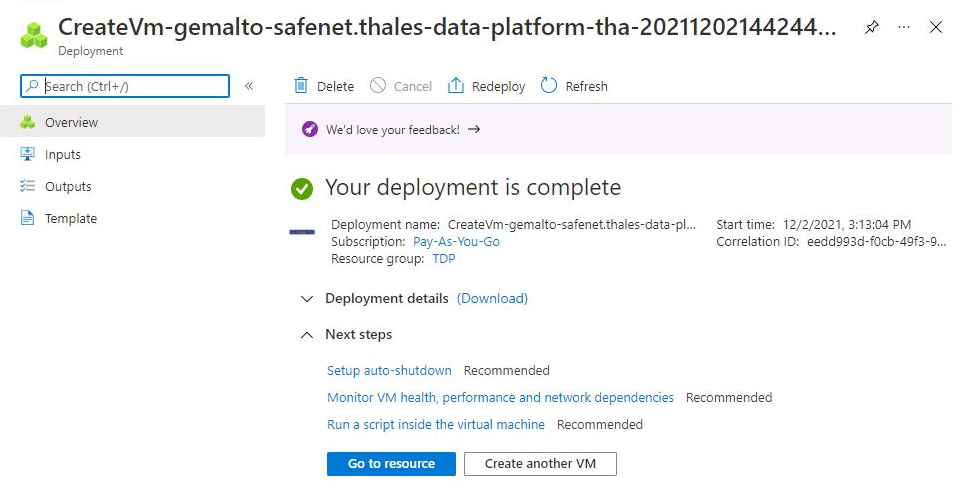The height and width of the screenshot is (500, 963).
Task: Click the green checkmark success icon
Action: coord(302,189)
